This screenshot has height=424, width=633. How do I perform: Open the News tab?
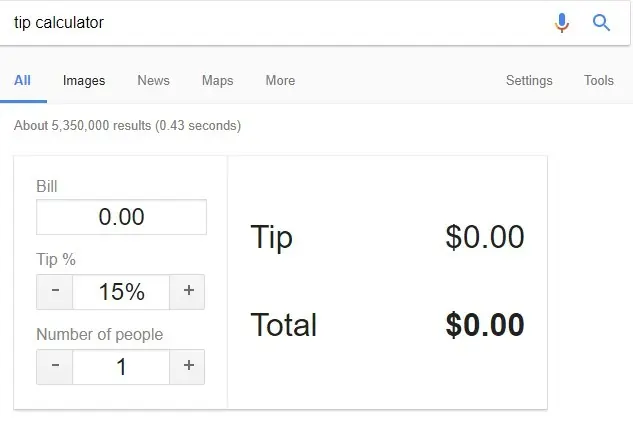point(153,81)
